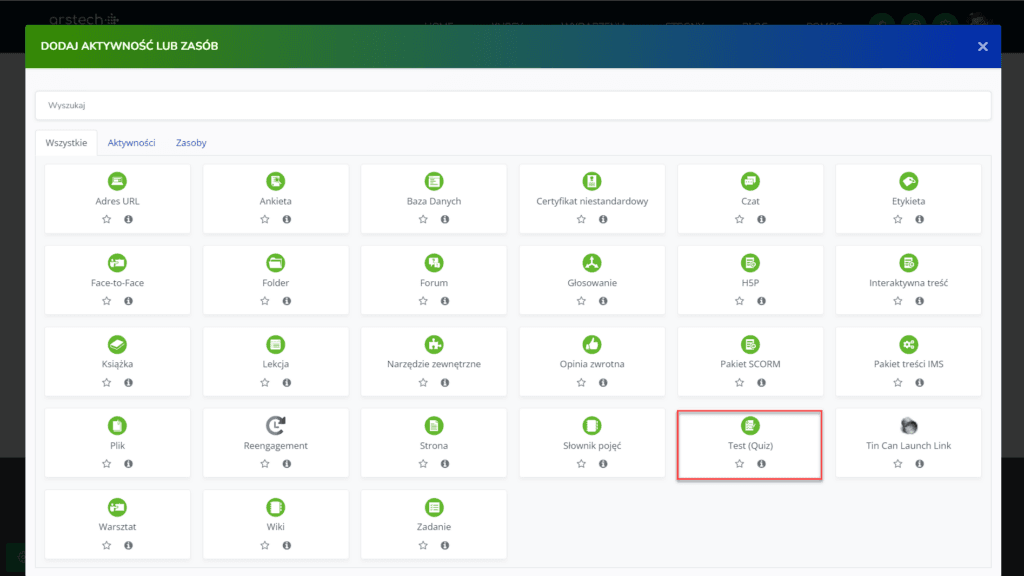The height and width of the screenshot is (576, 1024).
Task: Choose the Zadanie activity icon
Action: (434, 507)
